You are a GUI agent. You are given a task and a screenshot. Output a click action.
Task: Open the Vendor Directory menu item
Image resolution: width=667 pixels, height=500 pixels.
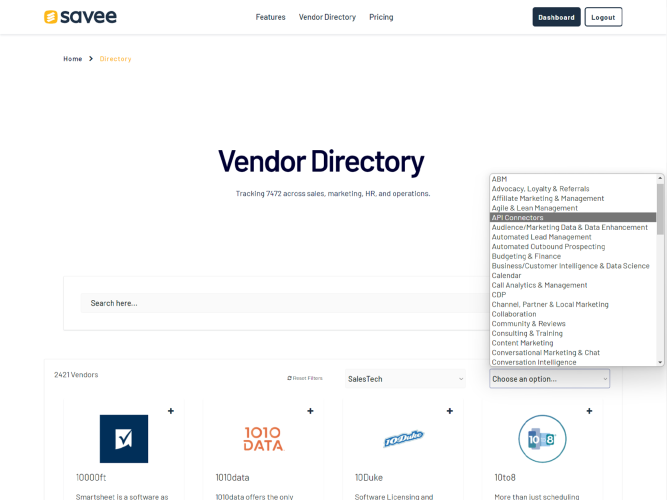pos(327,17)
